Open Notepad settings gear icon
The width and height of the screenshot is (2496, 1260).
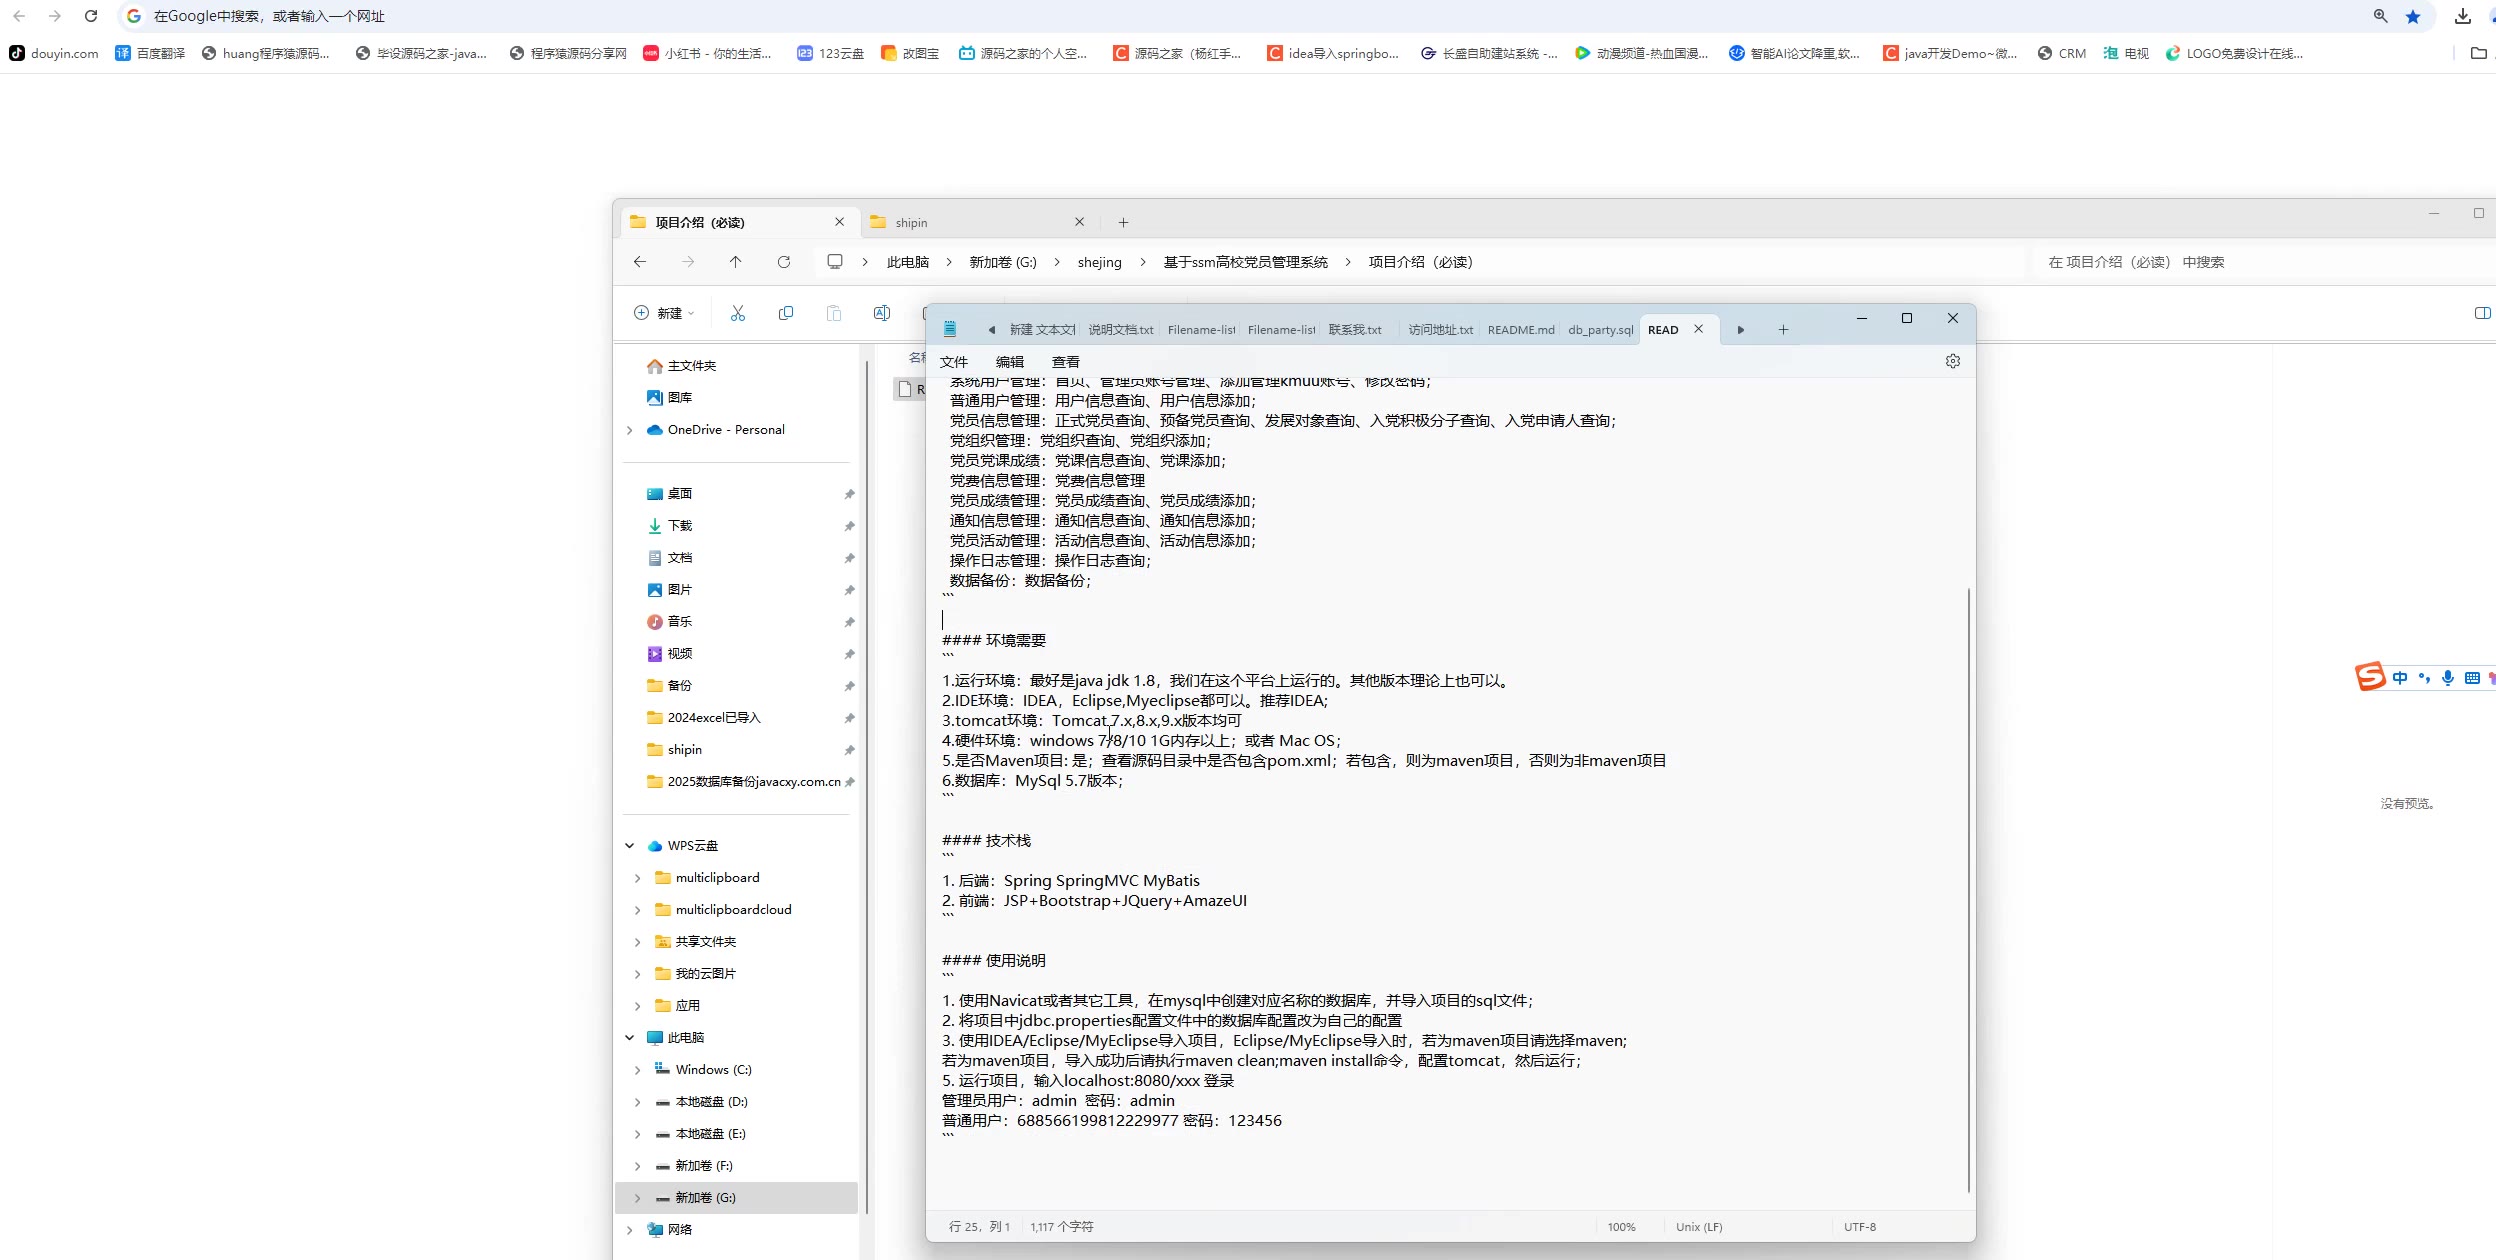(x=1953, y=361)
